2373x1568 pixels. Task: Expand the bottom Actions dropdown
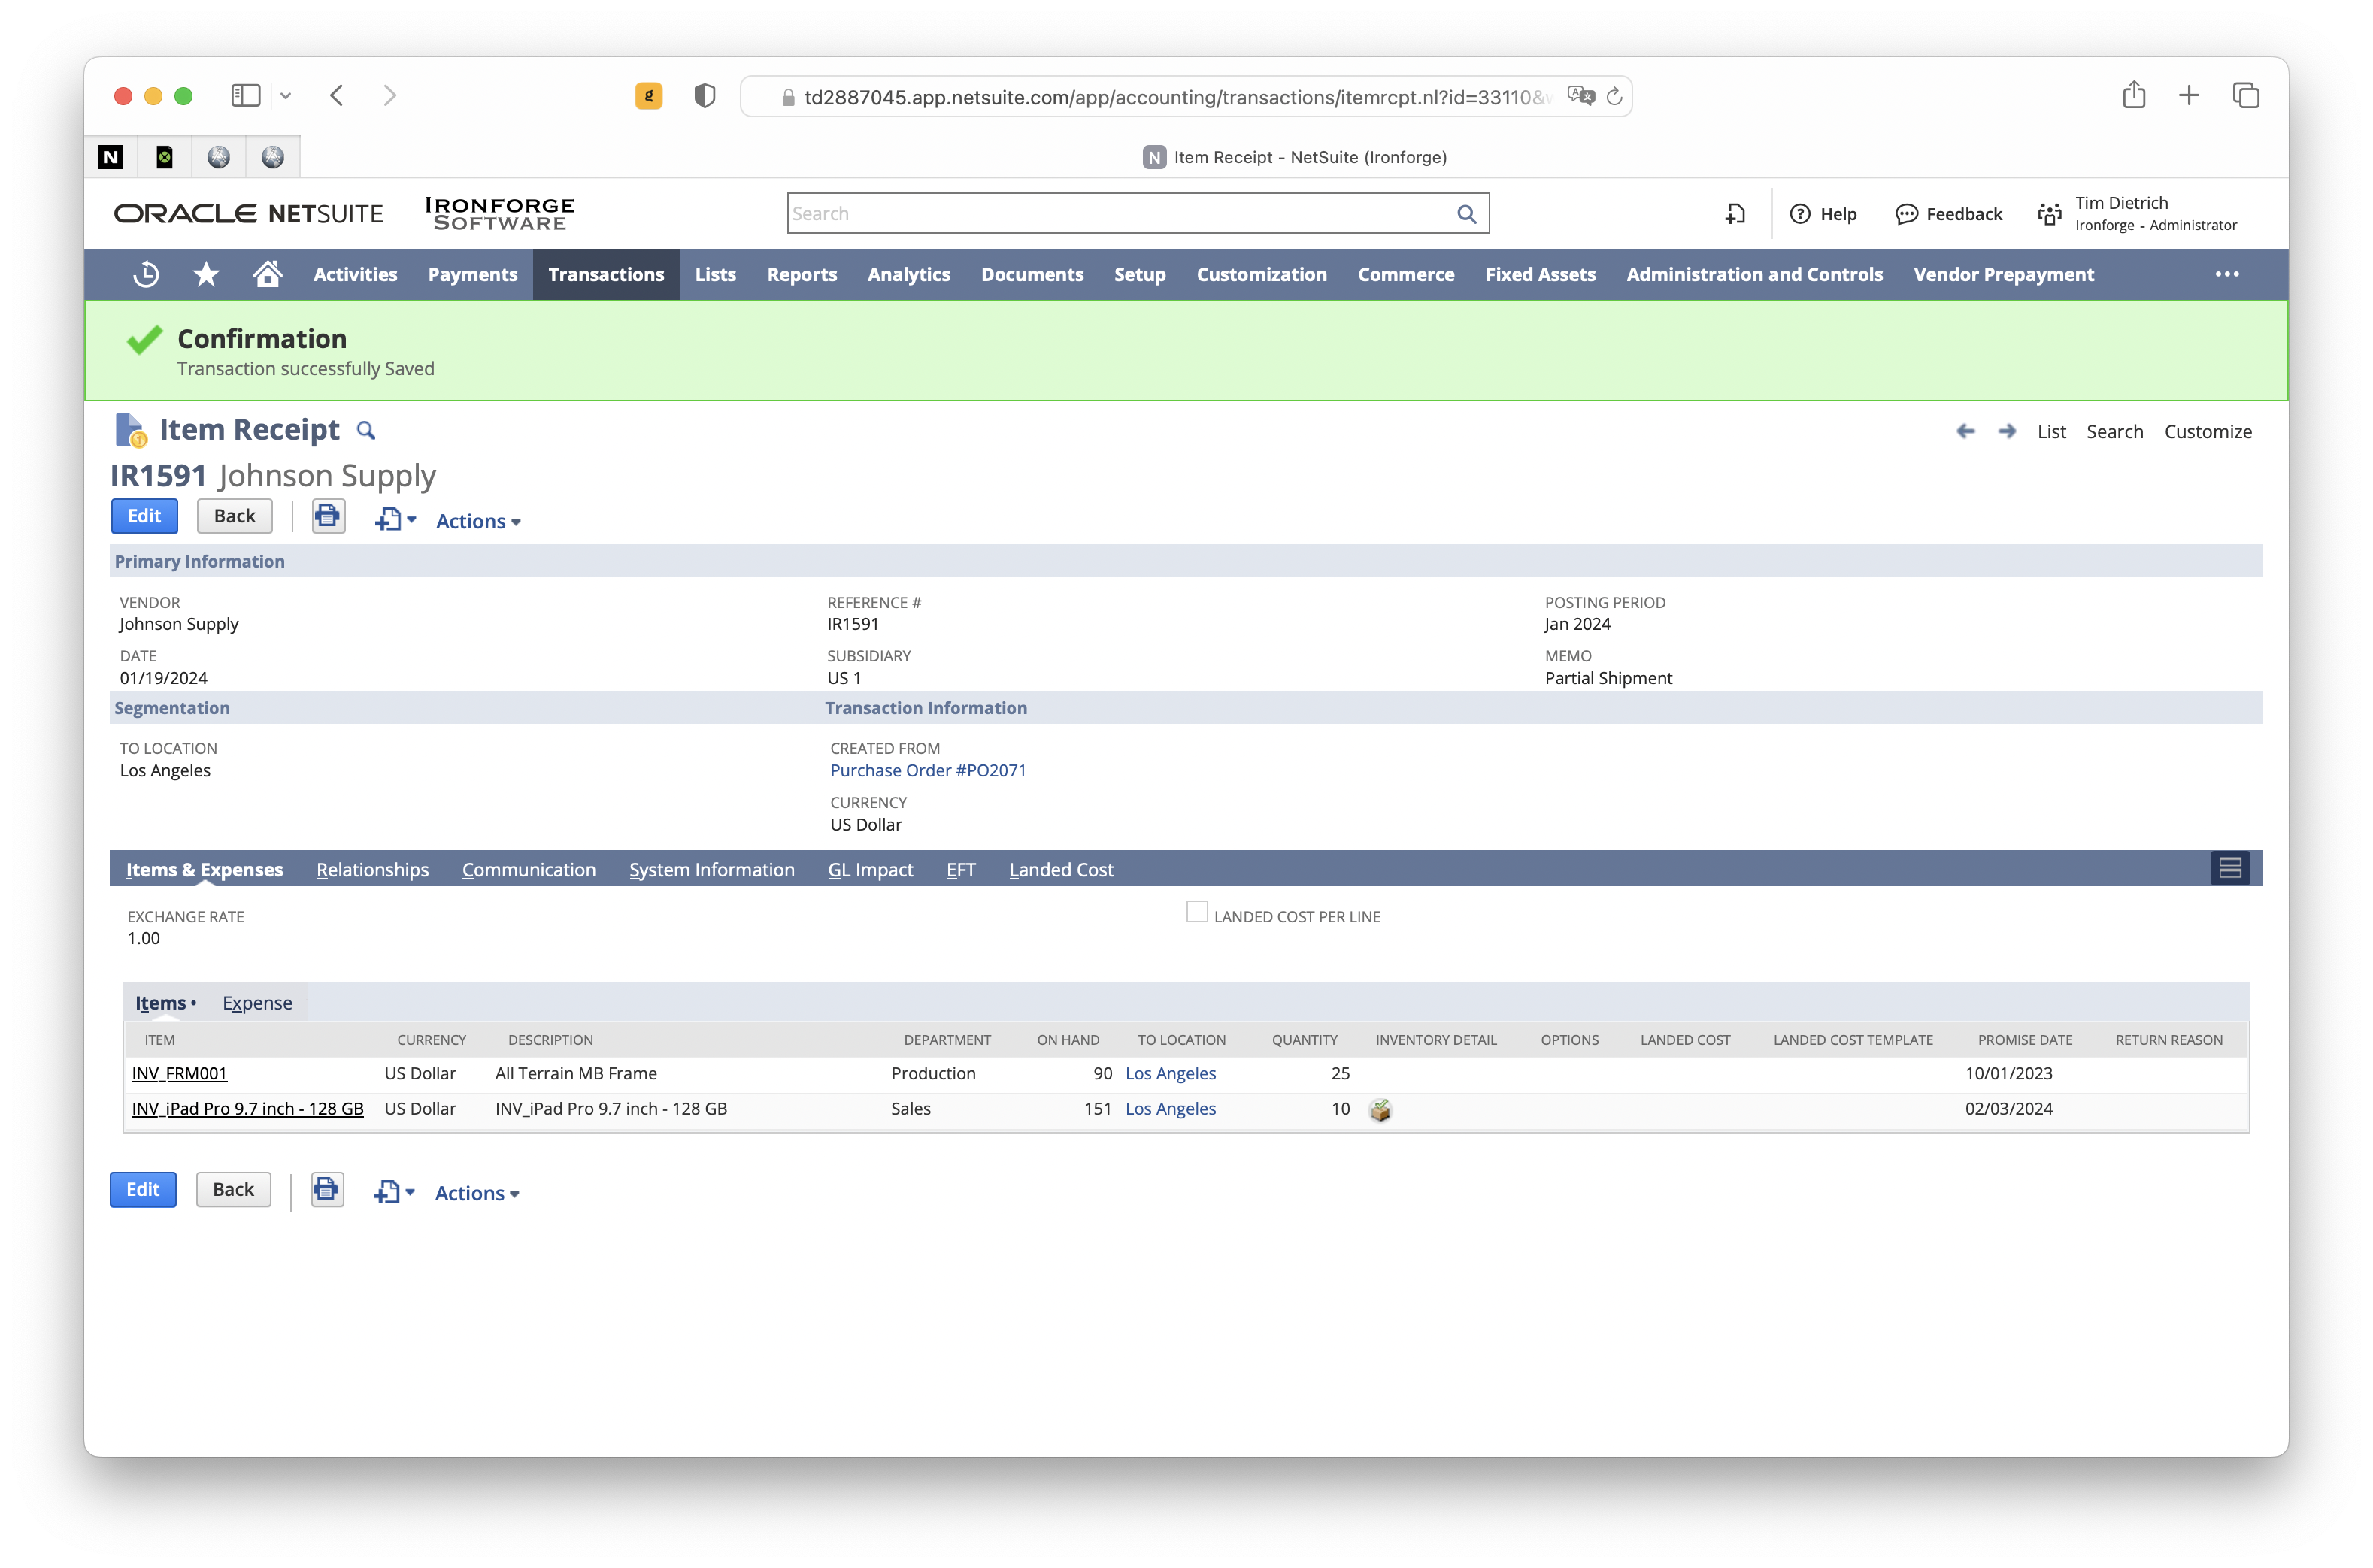pos(477,1193)
